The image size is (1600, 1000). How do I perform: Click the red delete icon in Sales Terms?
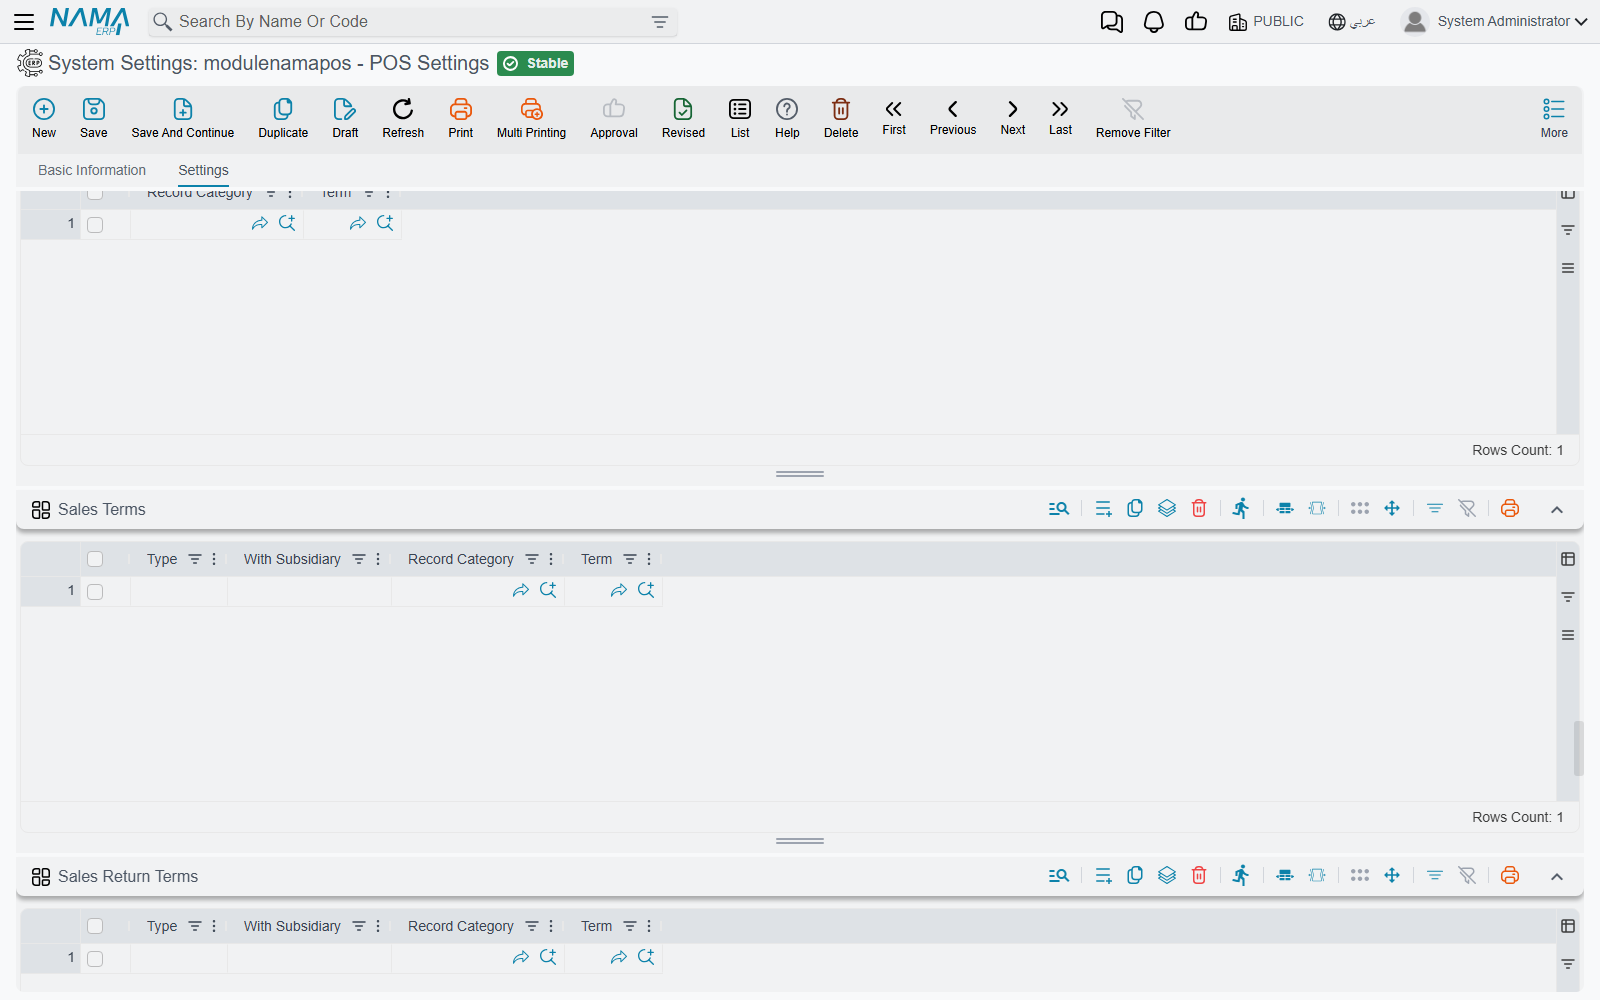(1199, 508)
